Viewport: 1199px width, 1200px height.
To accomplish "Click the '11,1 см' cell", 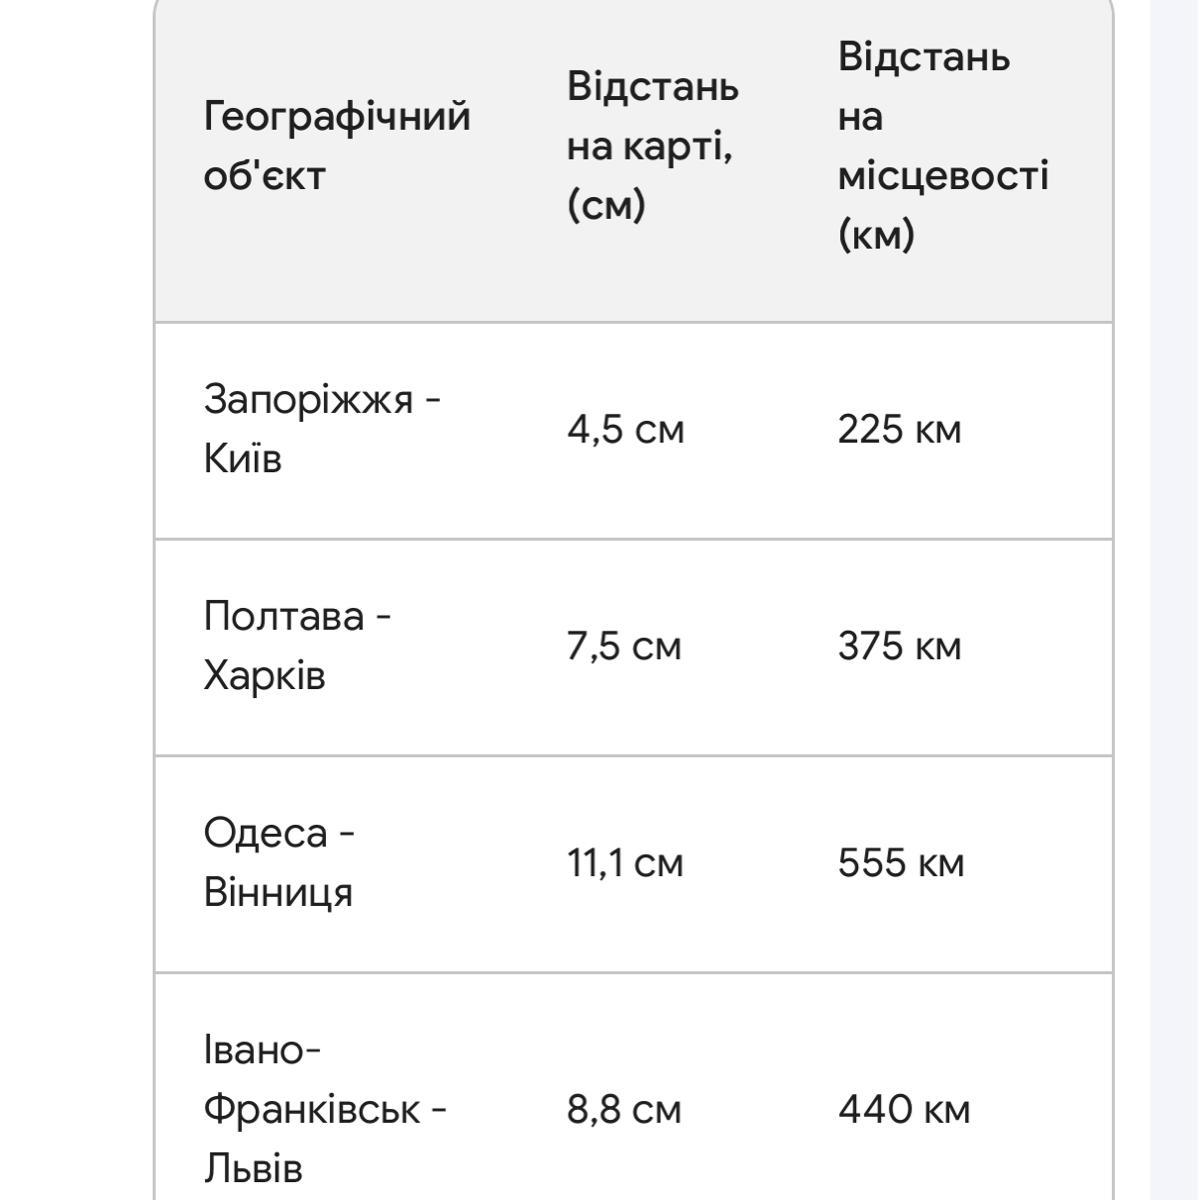I will coord(626,862).
